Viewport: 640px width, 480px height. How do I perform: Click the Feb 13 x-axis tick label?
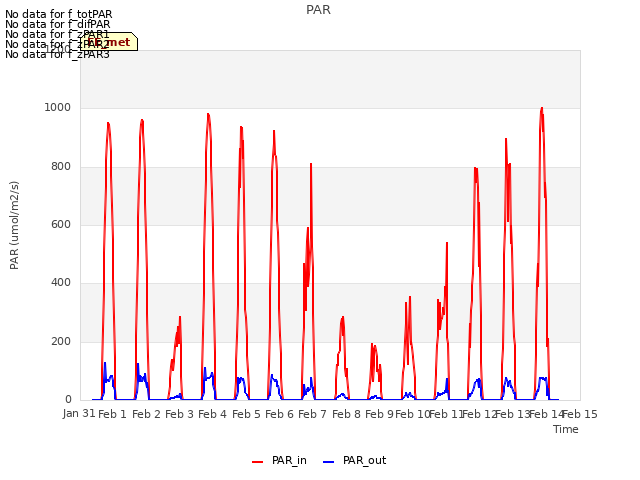point(513,414)
